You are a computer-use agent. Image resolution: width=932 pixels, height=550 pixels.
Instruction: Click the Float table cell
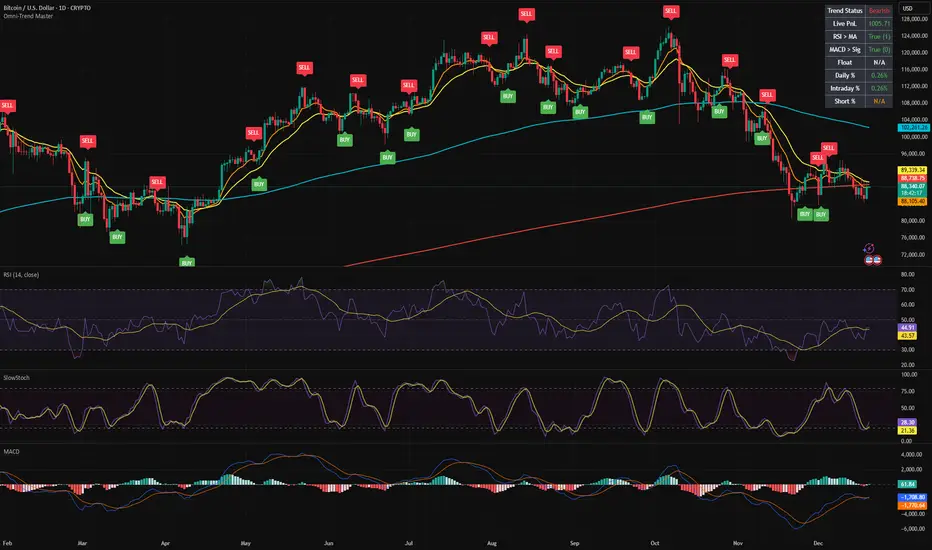(845, 62)
